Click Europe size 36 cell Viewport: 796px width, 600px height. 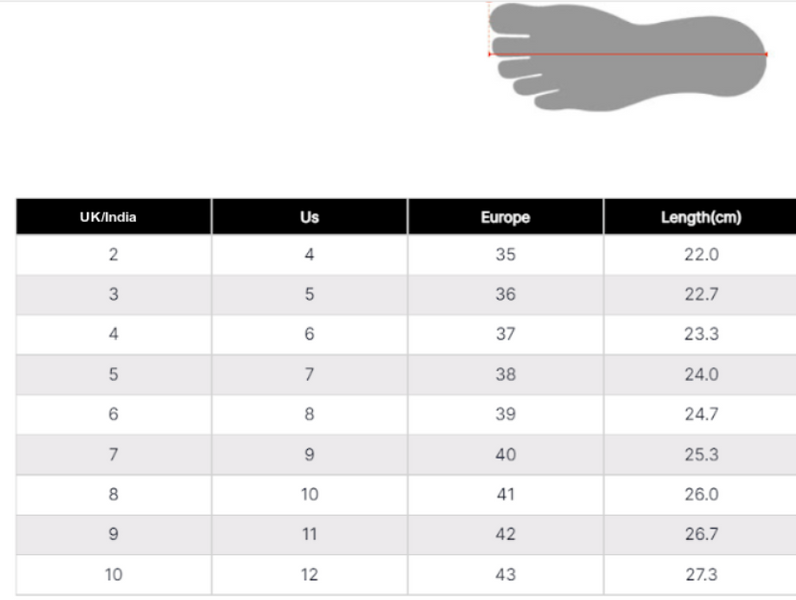pyautogui.click(x=505, y=295)
